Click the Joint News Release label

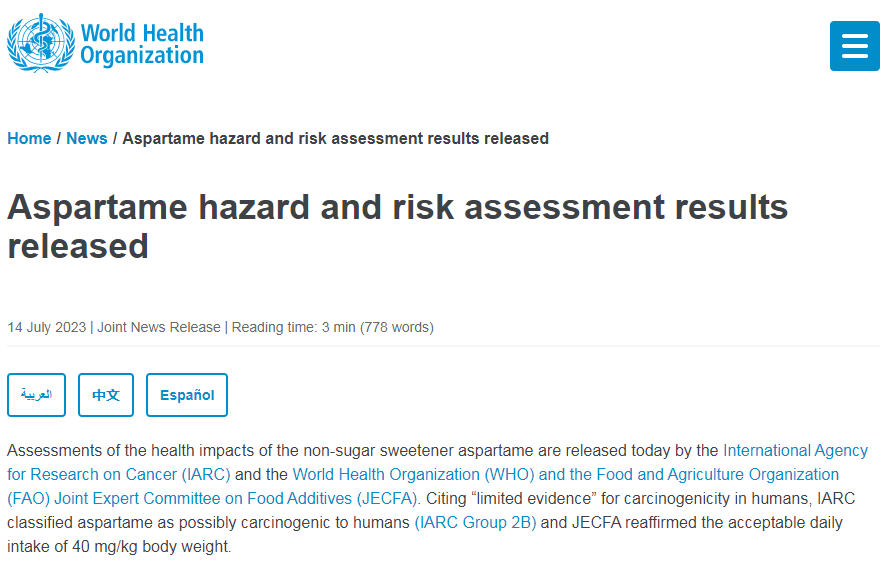(159, 327)
